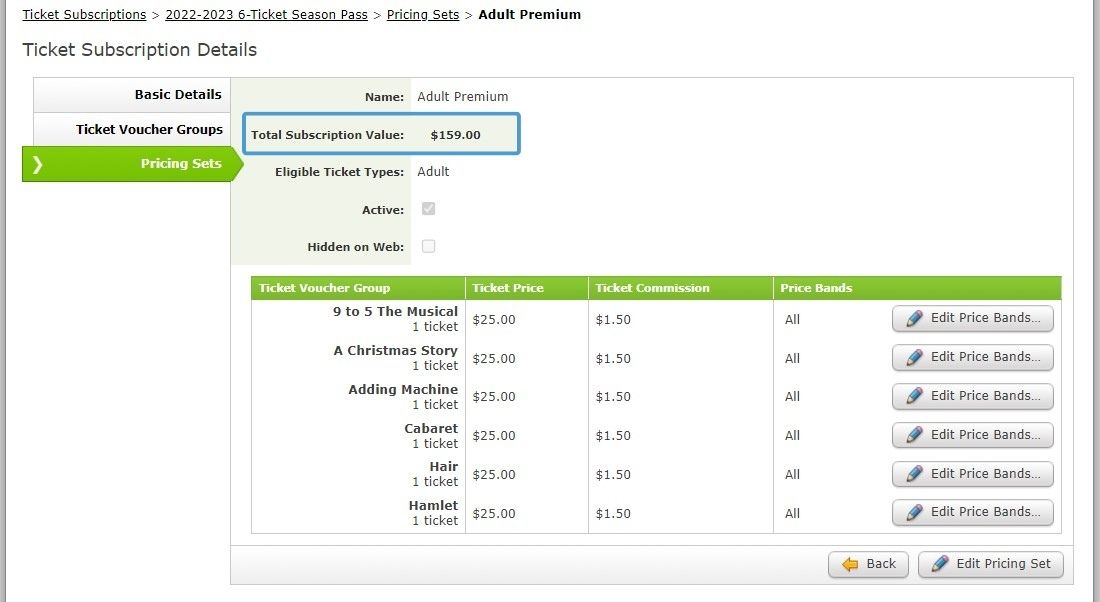Click the $1.50 commission for Adding Machine

613,397
